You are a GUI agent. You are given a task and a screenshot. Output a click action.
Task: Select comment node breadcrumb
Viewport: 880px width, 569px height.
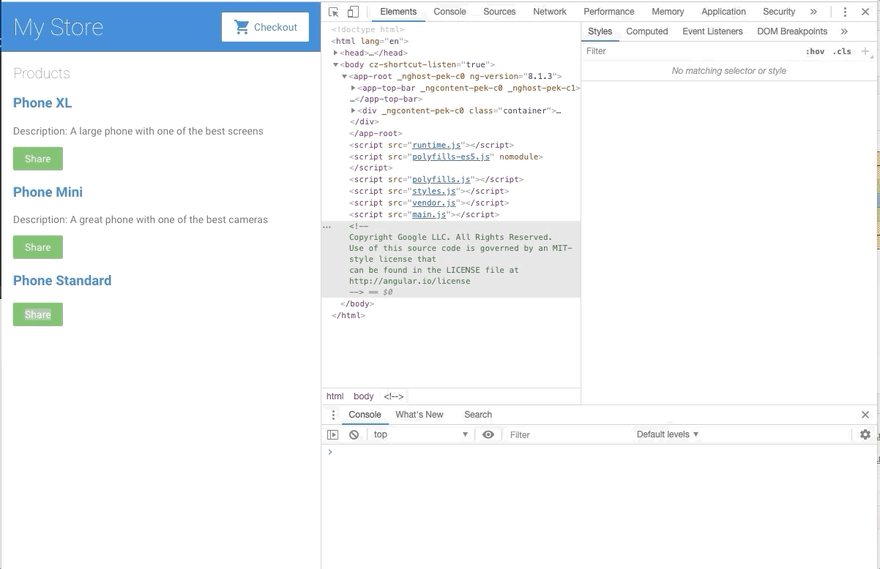[x=393, y=396]
